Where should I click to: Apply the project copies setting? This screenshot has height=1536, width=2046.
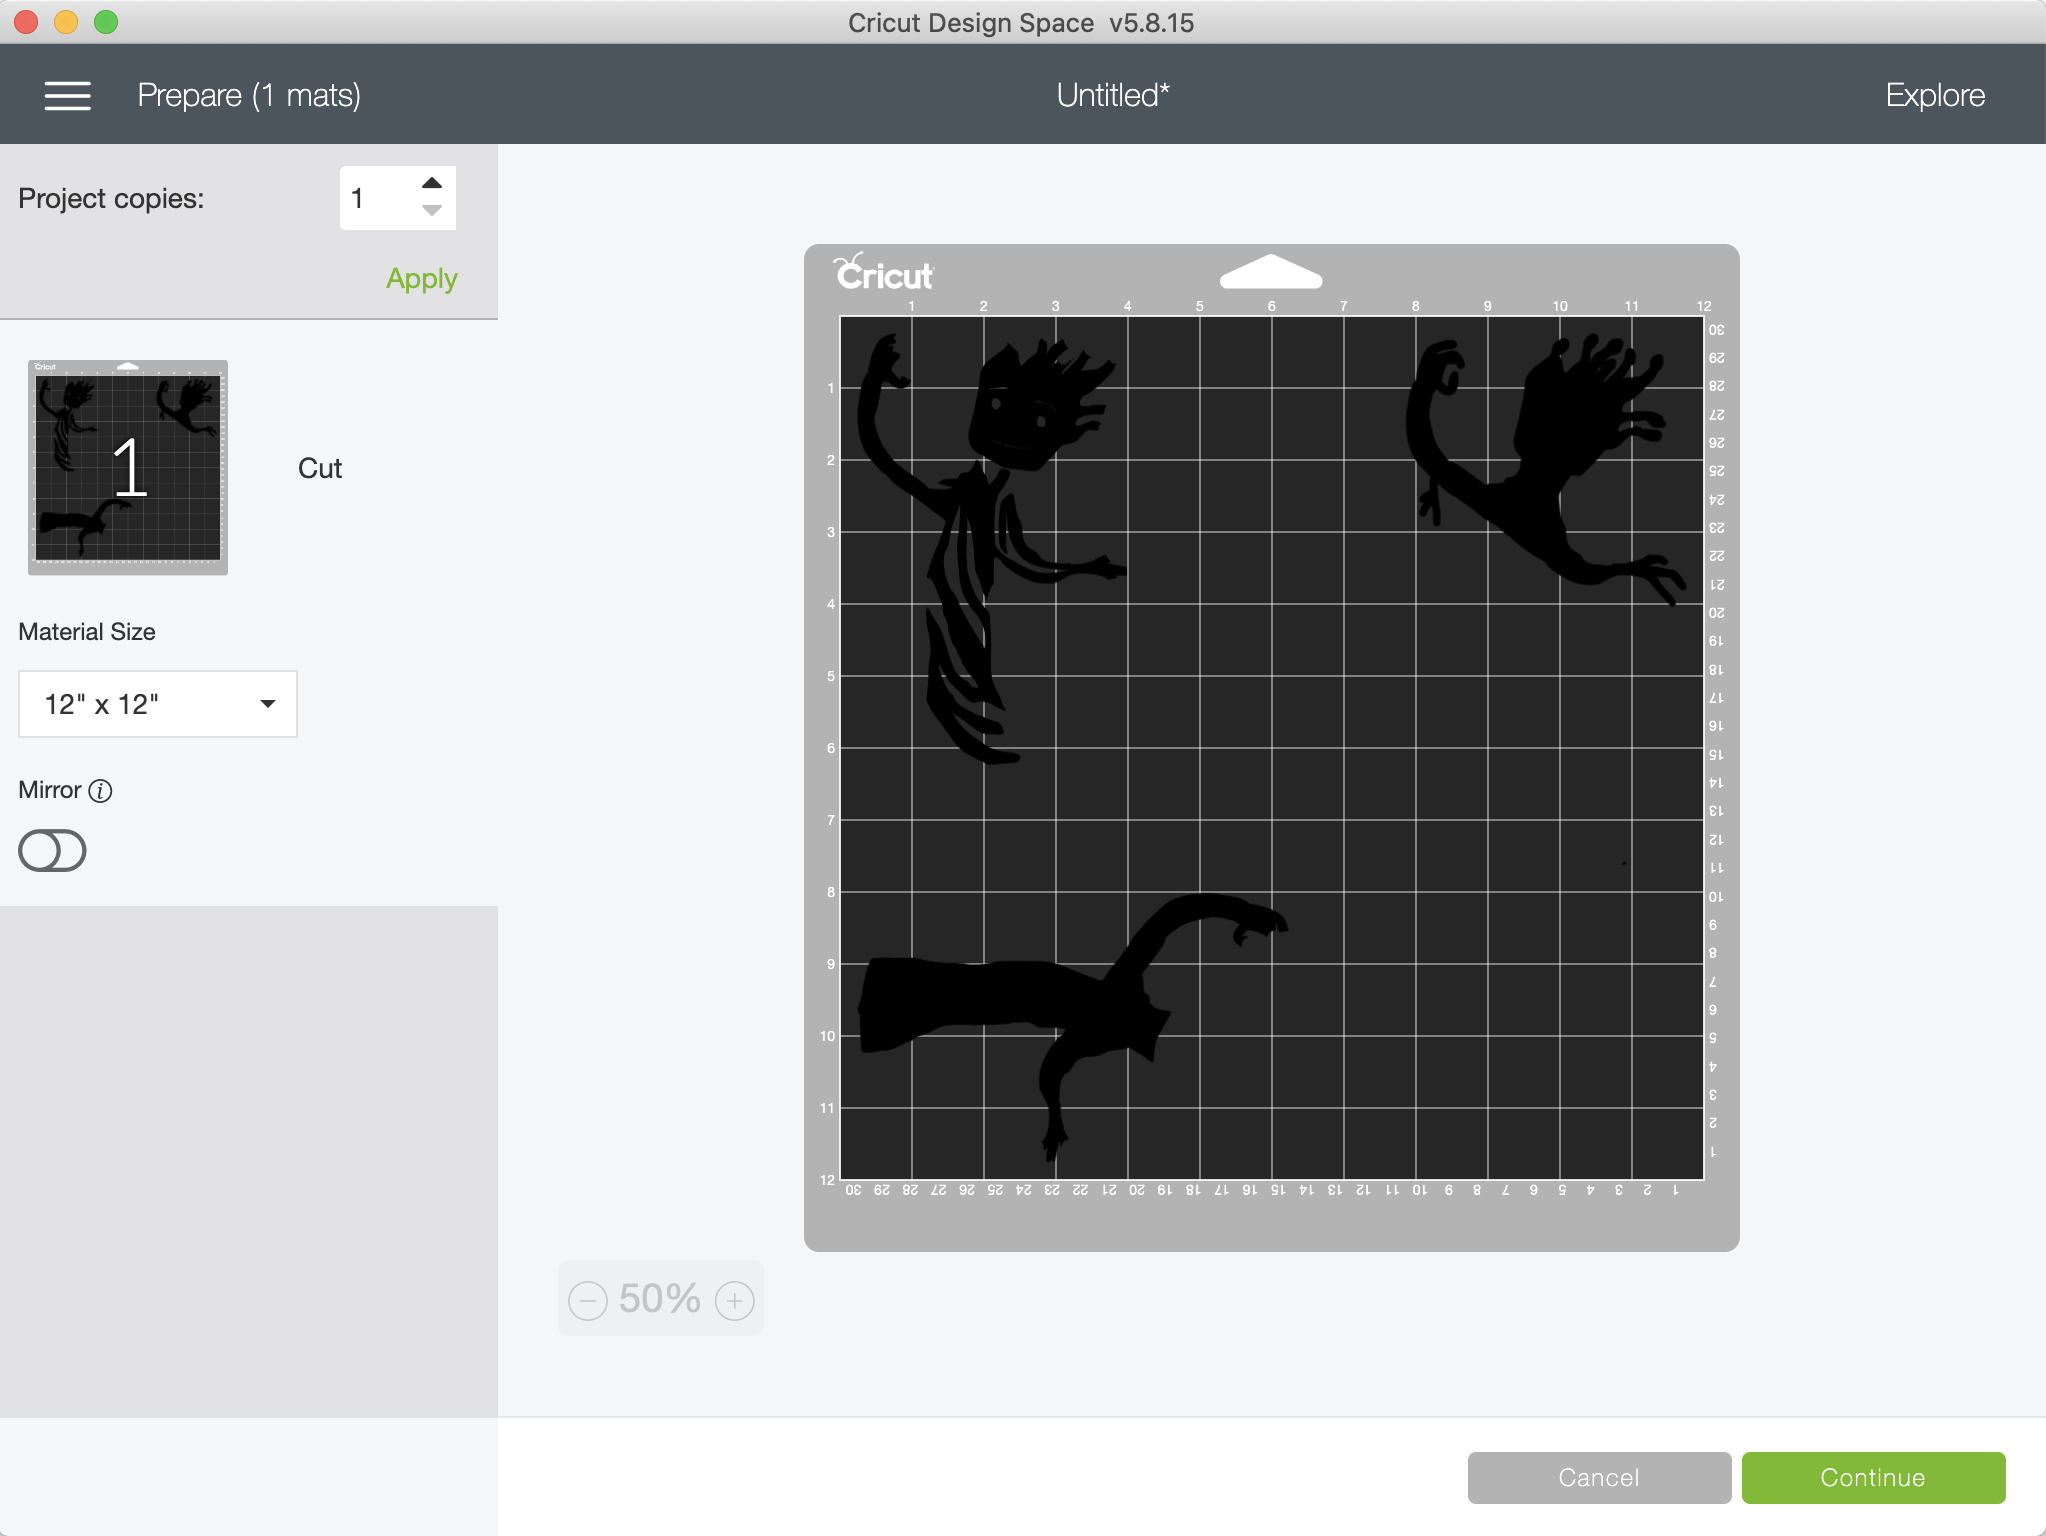point(422,278)
